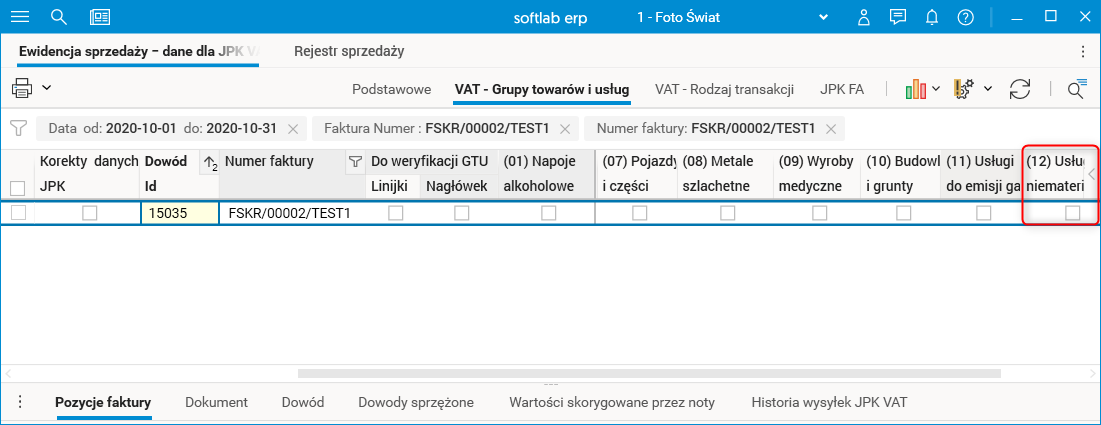Remove the Faktura Numer filter chip
This screenshot has width=1101, height=425.
[565, 129]
